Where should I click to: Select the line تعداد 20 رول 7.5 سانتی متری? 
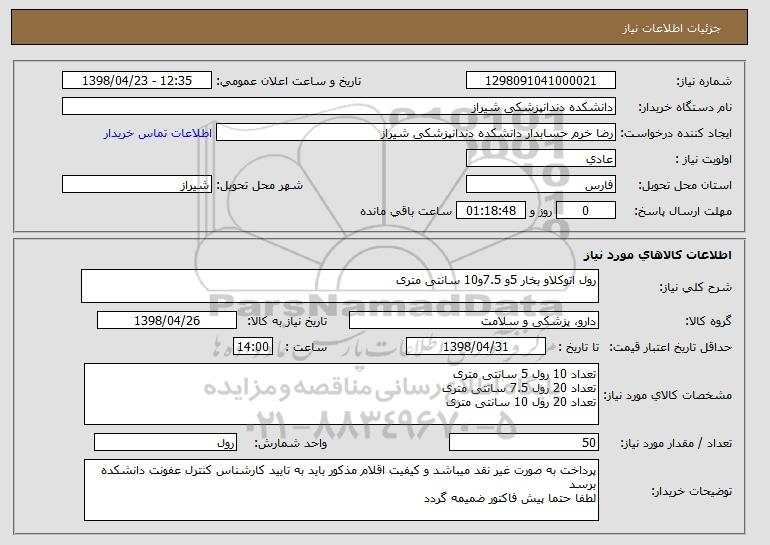(x=519, y=388)
